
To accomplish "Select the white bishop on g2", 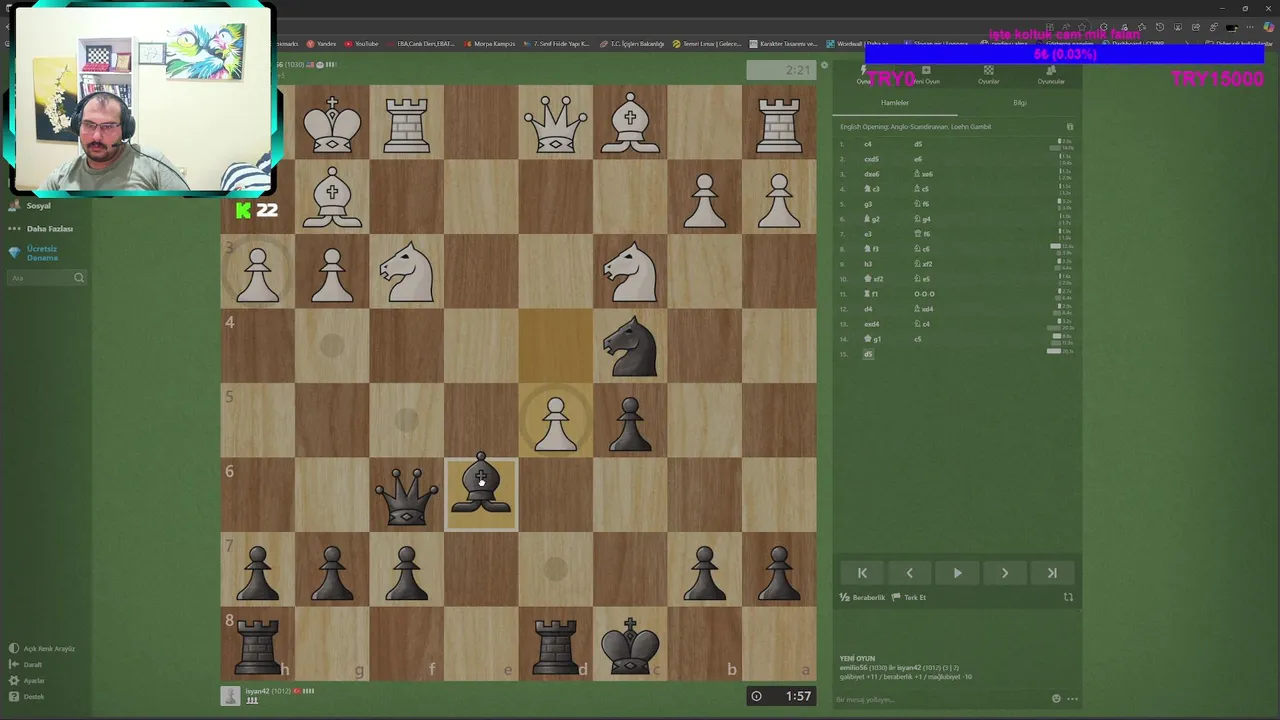I will [332, 197].
